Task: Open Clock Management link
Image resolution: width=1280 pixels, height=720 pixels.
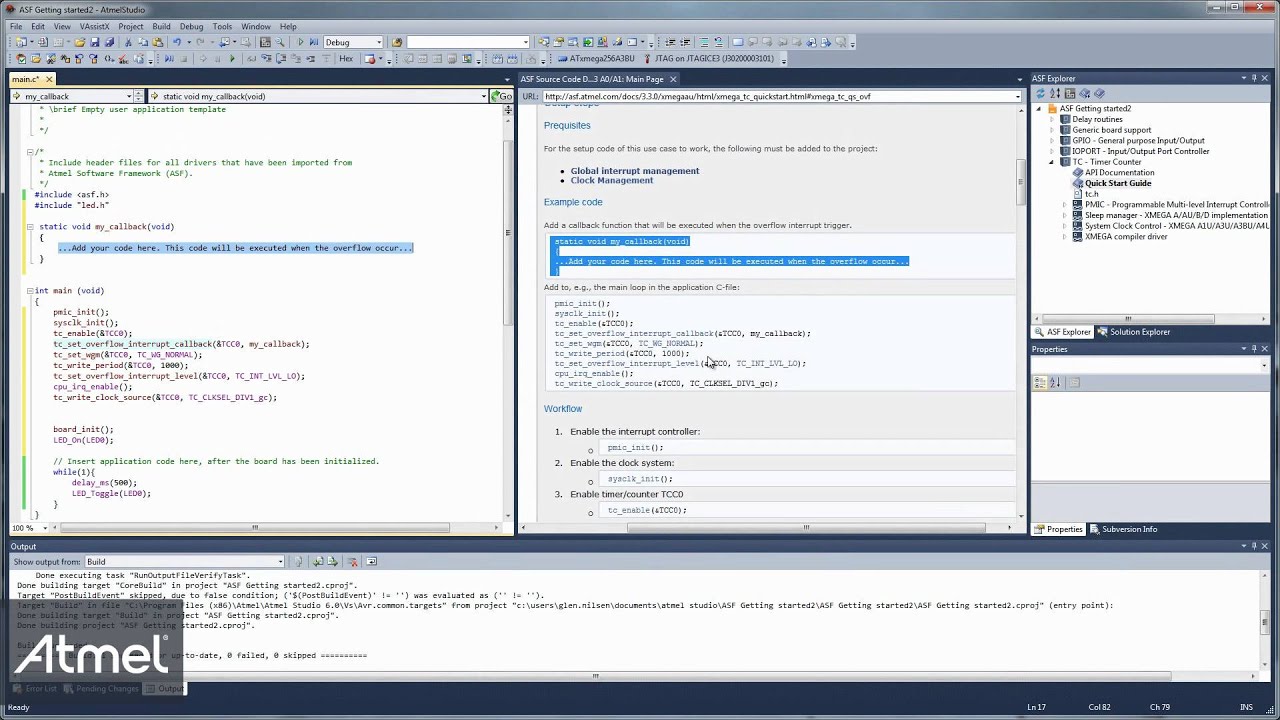Action: (x=612, y=180)
